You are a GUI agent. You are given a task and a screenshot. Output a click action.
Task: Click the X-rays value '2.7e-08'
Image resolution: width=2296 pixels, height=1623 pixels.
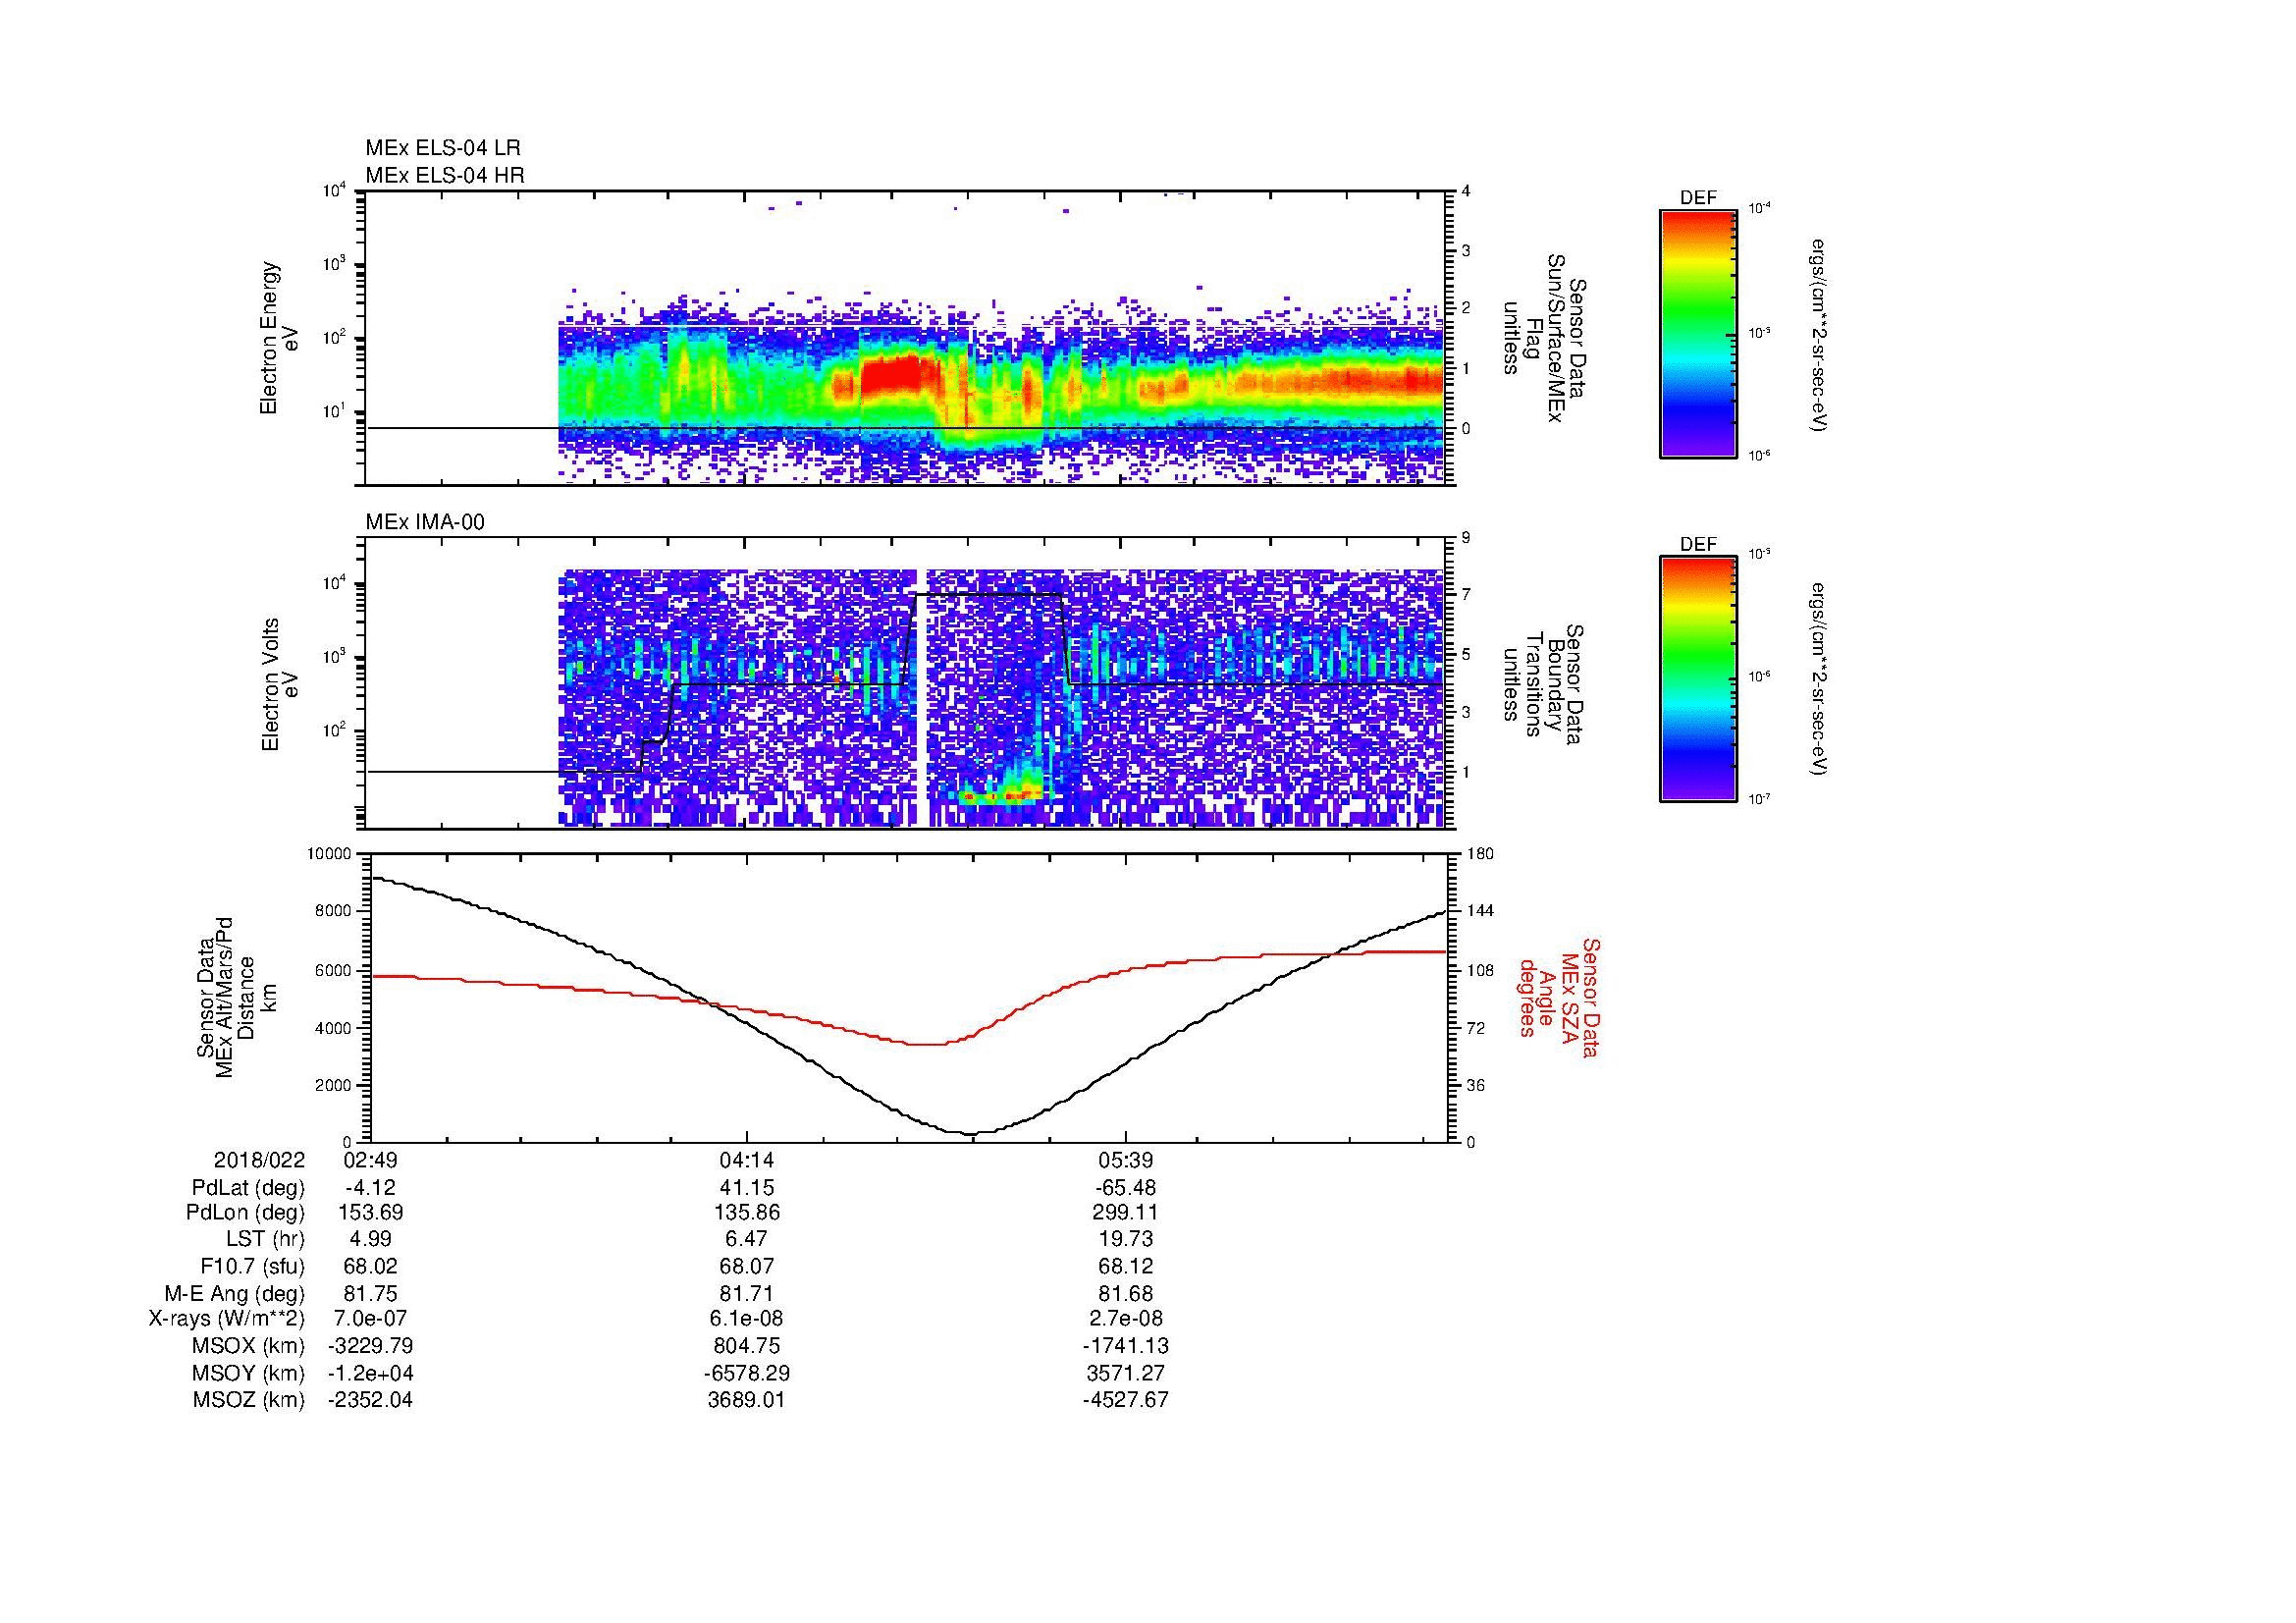pos(1126,1319)
